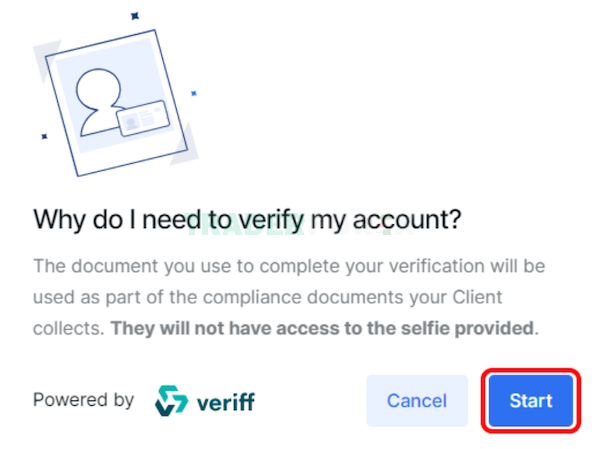The height and width of the screenshot is (449, 600).
Task: Click tiny portrait inside the ID card
Action: coord(131,123)
